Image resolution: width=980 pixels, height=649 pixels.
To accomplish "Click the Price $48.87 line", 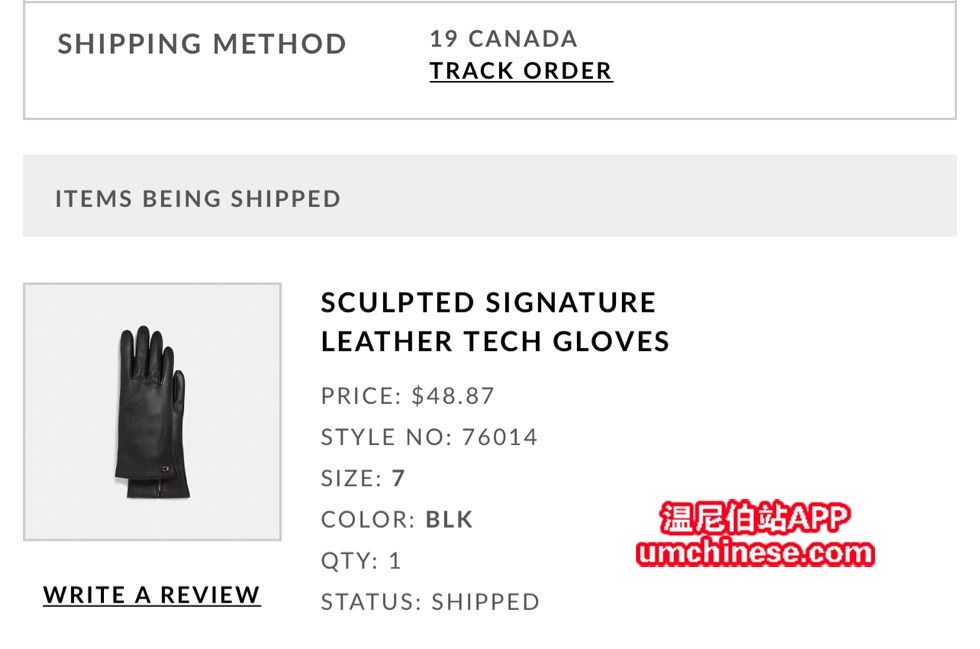I will (408, 396).
